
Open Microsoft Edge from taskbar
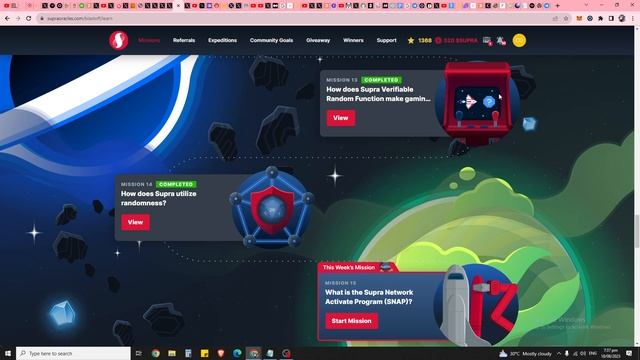(237, 353)
